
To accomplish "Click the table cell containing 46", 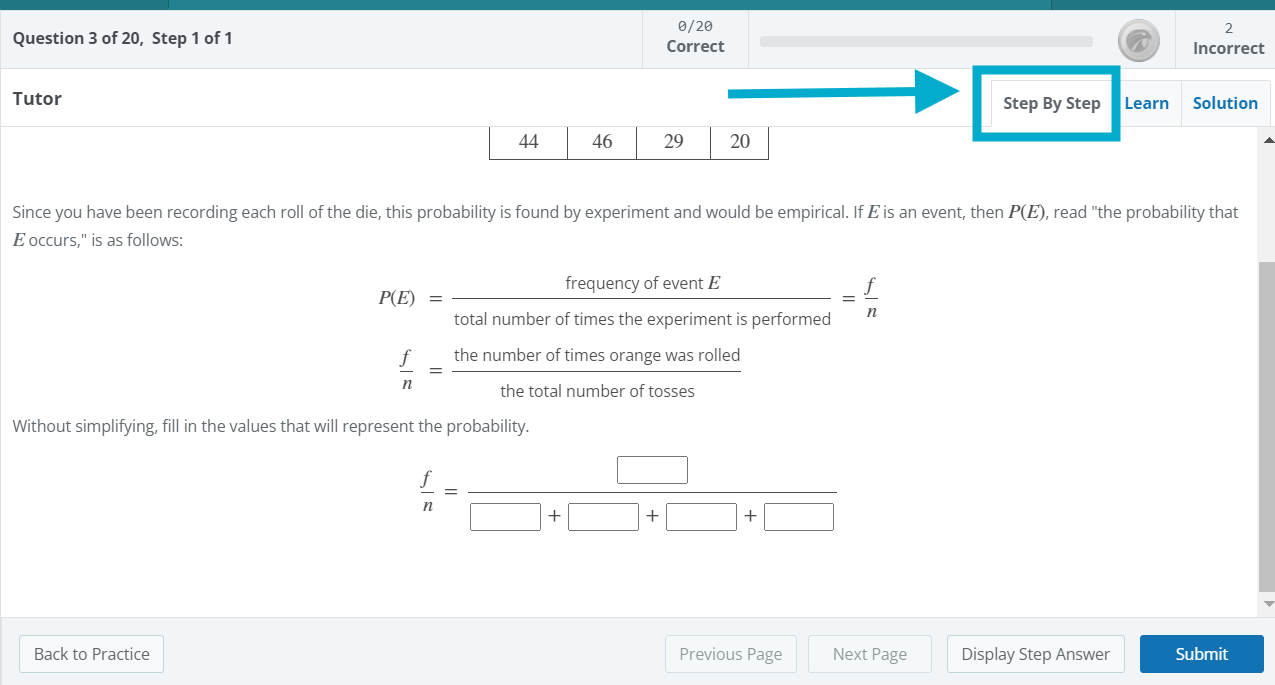I will click(602, 142).
